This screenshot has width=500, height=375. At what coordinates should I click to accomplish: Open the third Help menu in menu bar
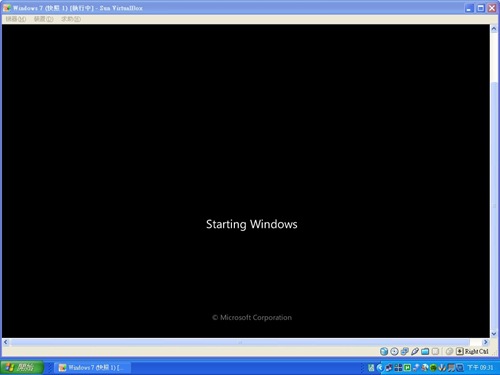click(x=71, y=19)
